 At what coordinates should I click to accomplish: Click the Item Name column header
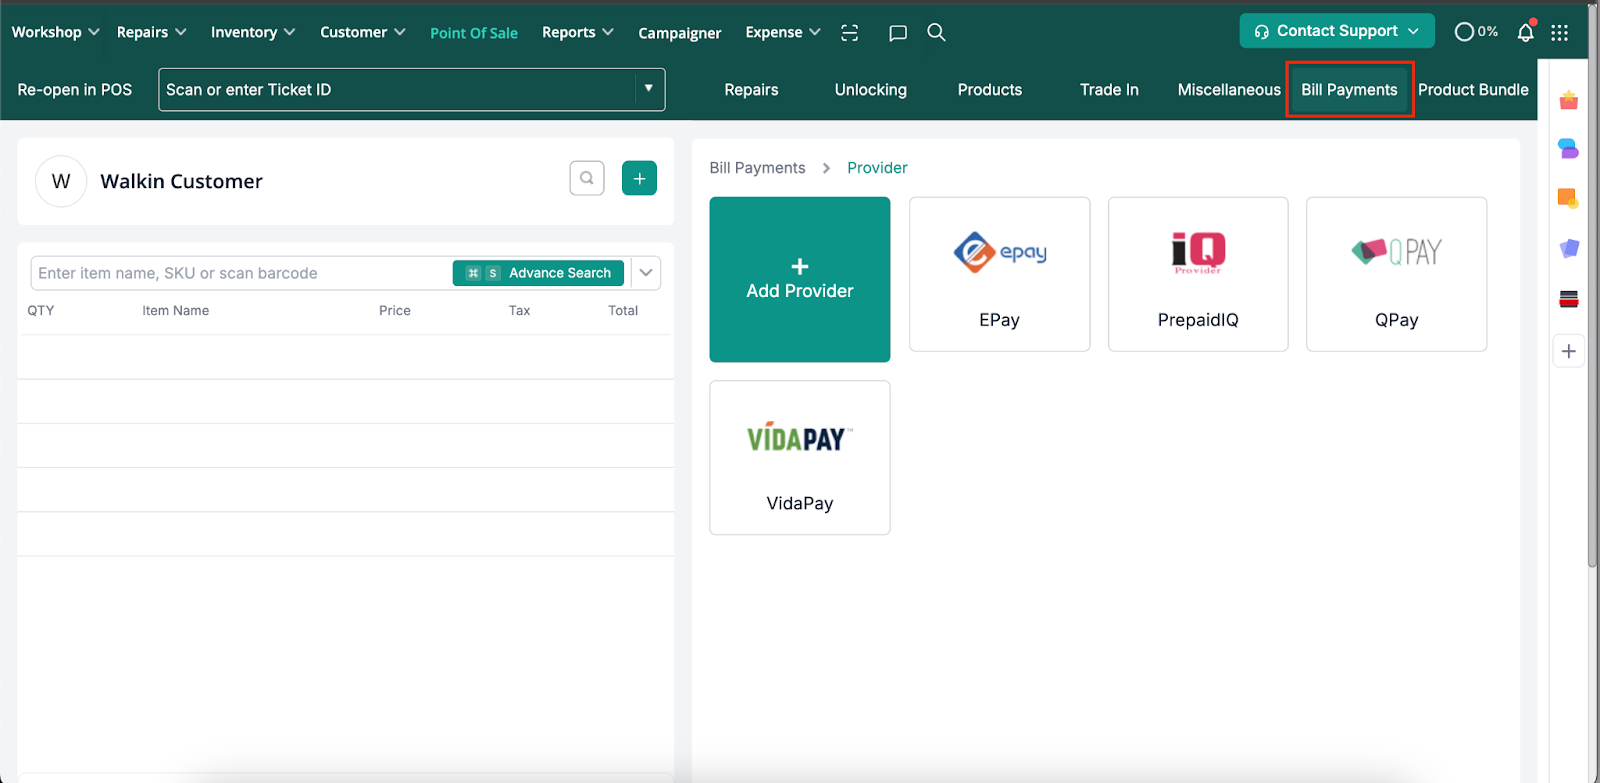click(x=176, y=311)
